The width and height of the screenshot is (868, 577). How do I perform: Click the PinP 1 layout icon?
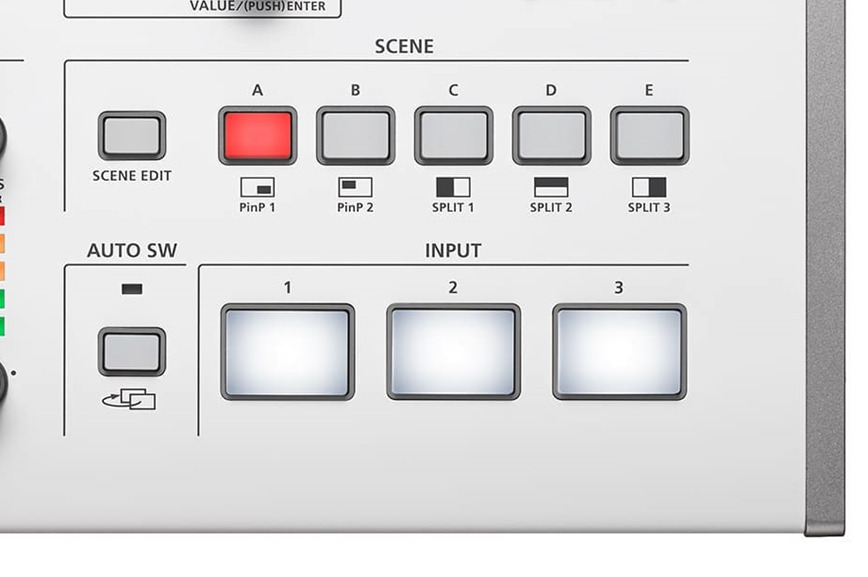point(257,187)
